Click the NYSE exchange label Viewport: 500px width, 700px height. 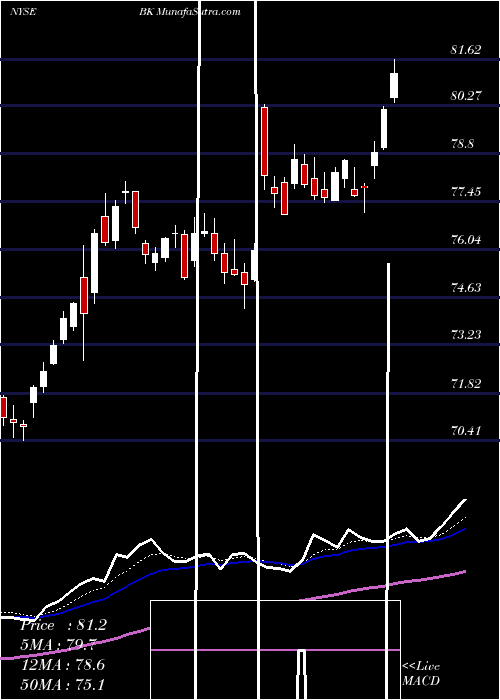tap(23, 12)
